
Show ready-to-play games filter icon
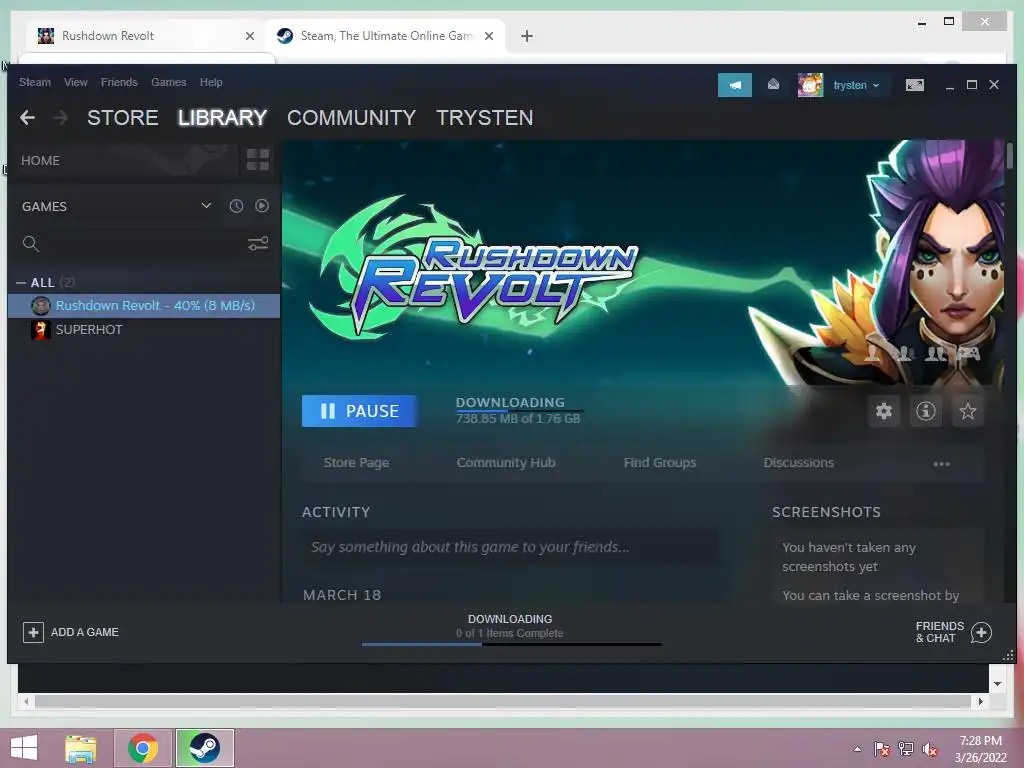tap(262, 206)
